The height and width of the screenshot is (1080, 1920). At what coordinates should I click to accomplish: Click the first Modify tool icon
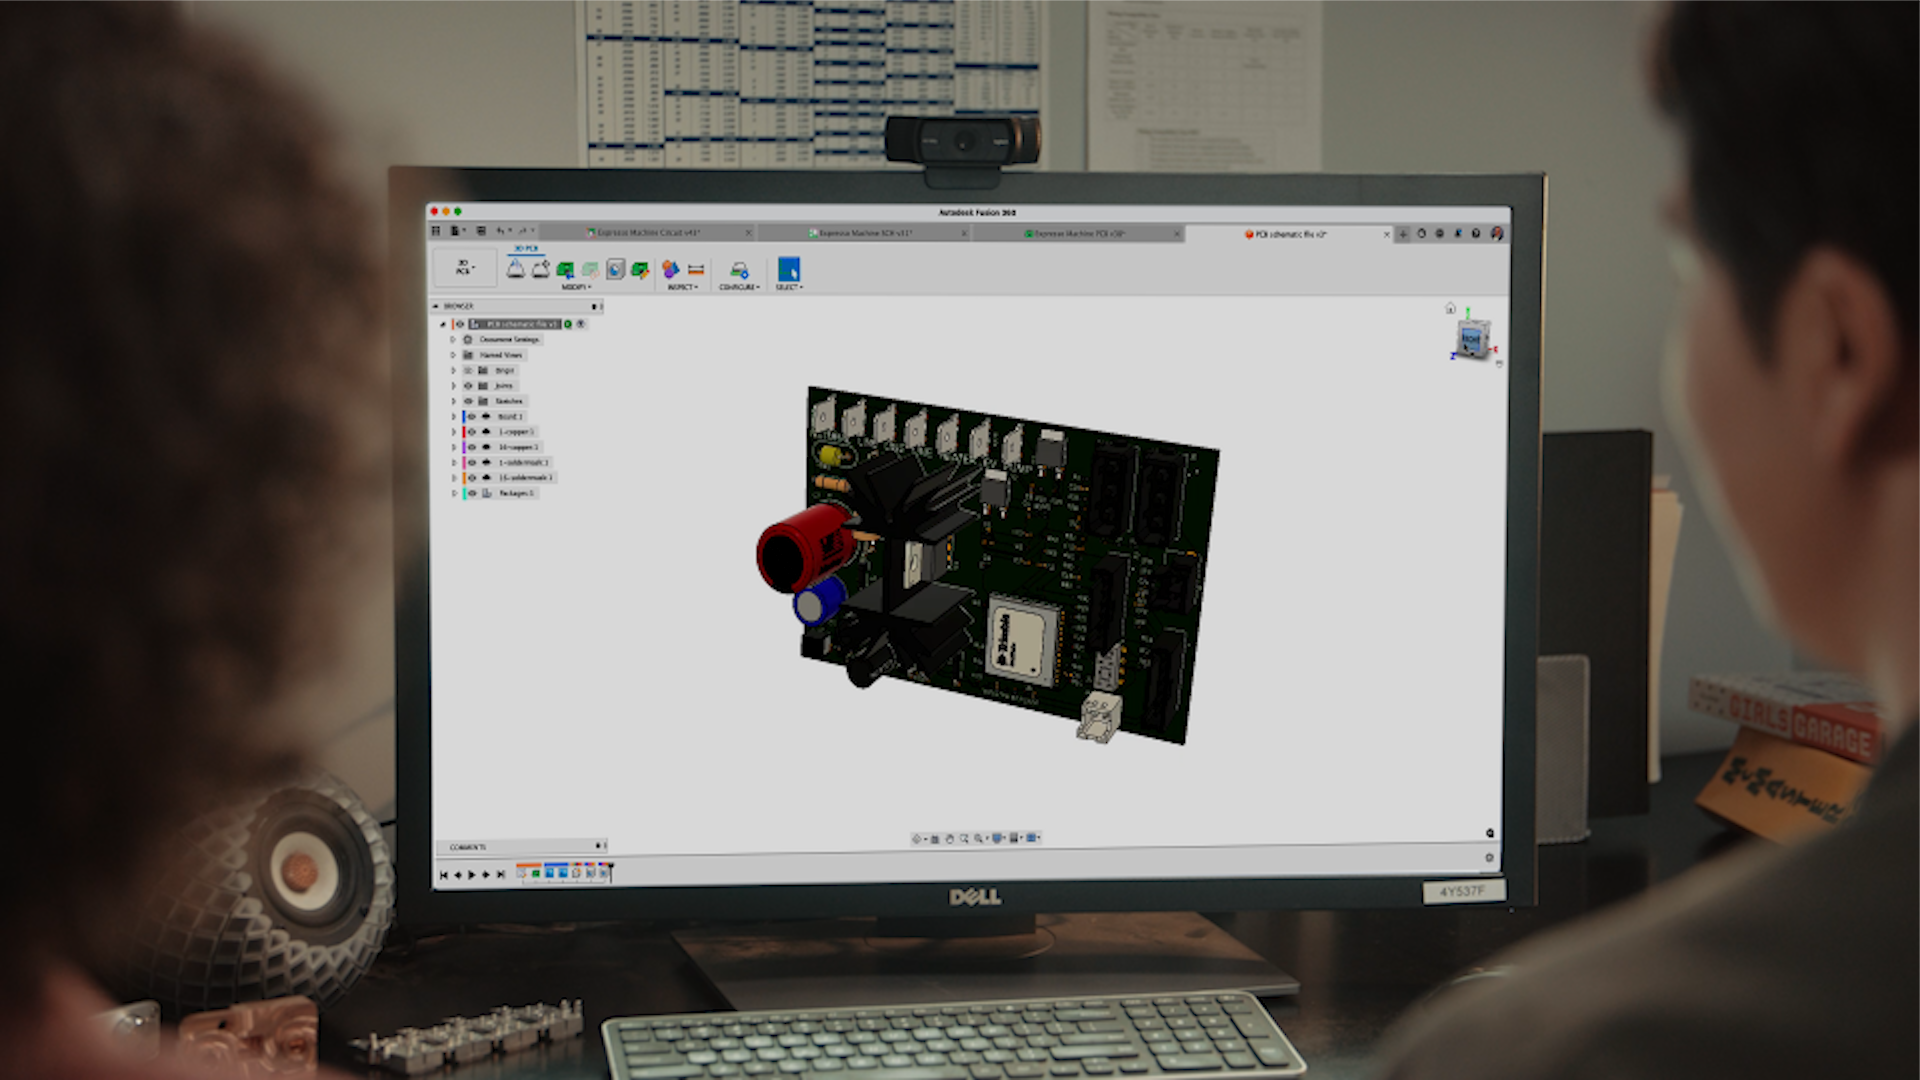pos(516,269)
